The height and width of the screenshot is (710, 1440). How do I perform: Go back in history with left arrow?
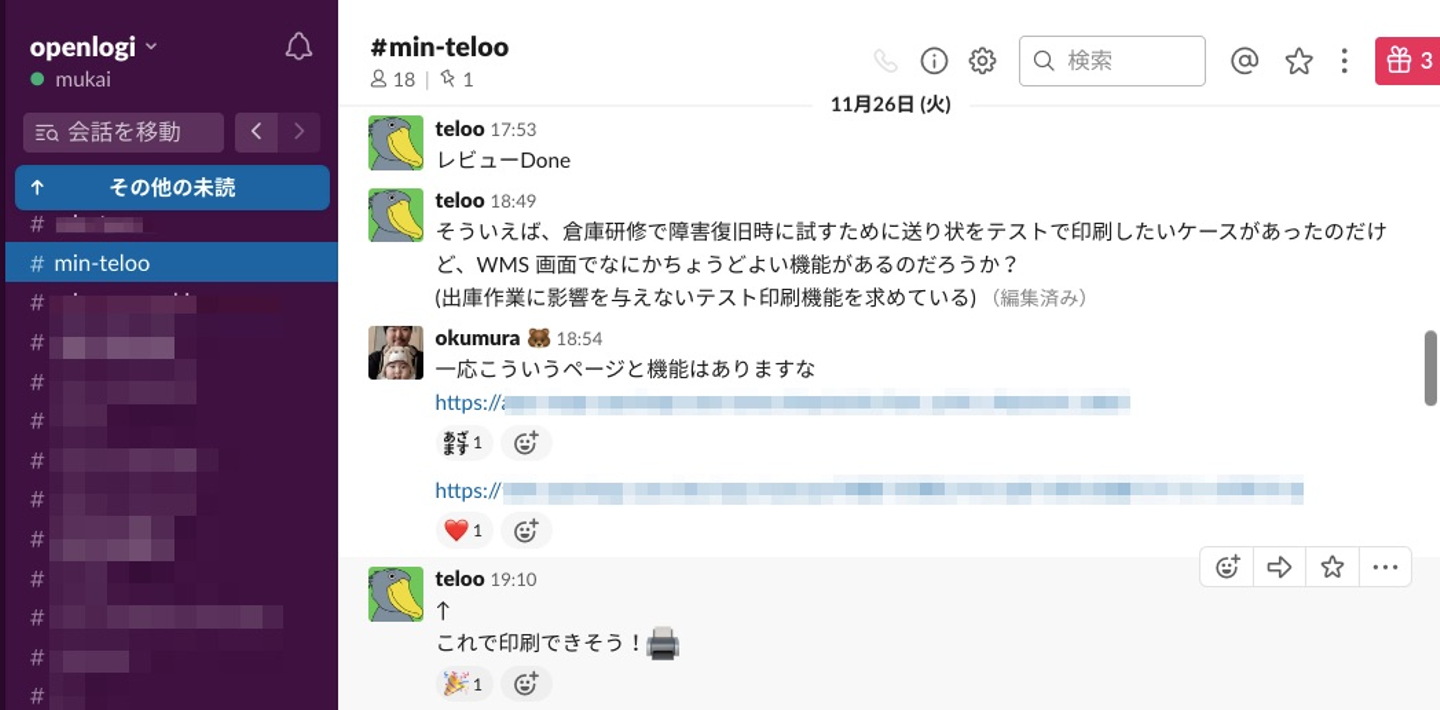(257, 131)
